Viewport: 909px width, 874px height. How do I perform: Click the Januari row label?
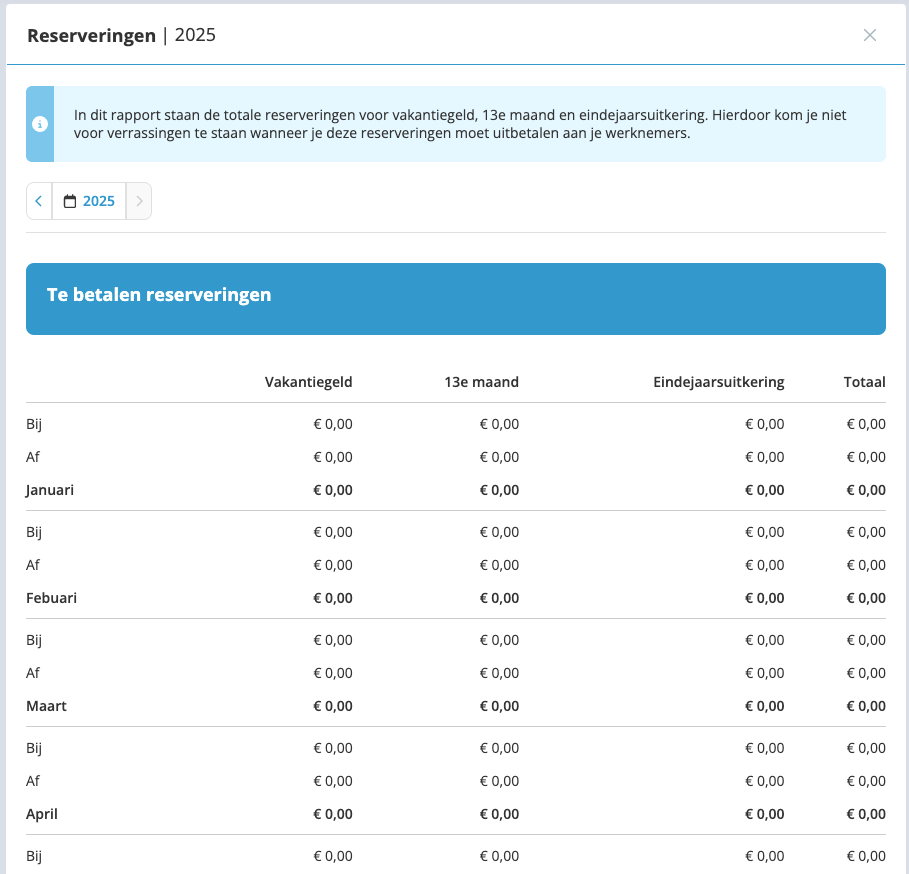tap(50, 490)
